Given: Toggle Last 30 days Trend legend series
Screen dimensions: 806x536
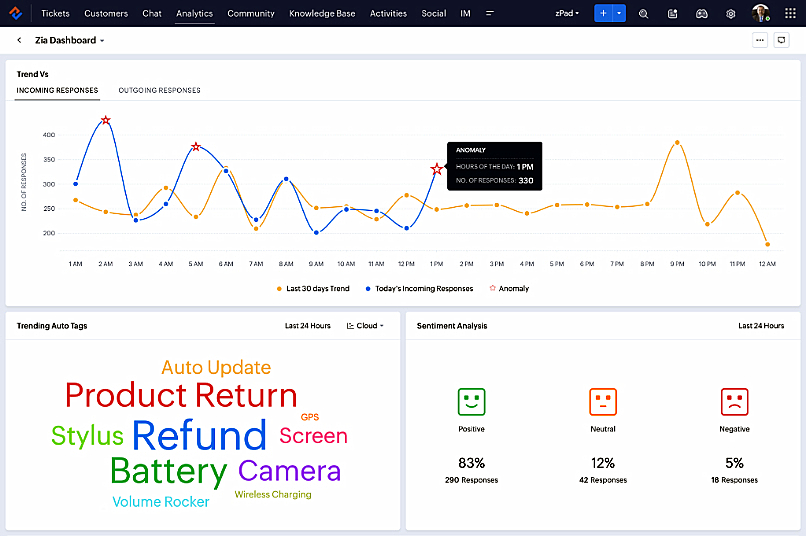Looking at the screenshot, I should (312, 288).
